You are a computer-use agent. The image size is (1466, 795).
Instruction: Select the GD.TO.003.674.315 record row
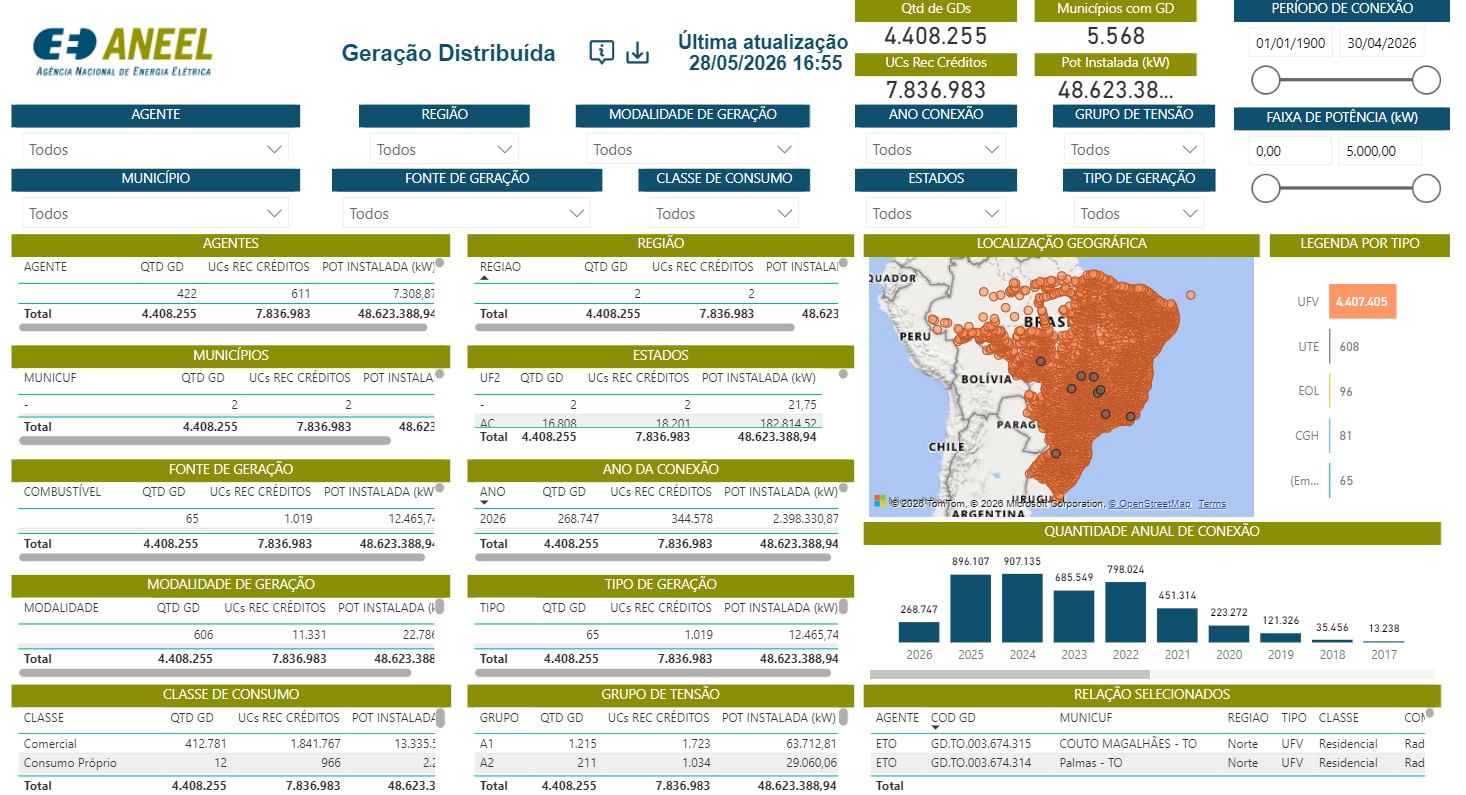coord(1148,744)
